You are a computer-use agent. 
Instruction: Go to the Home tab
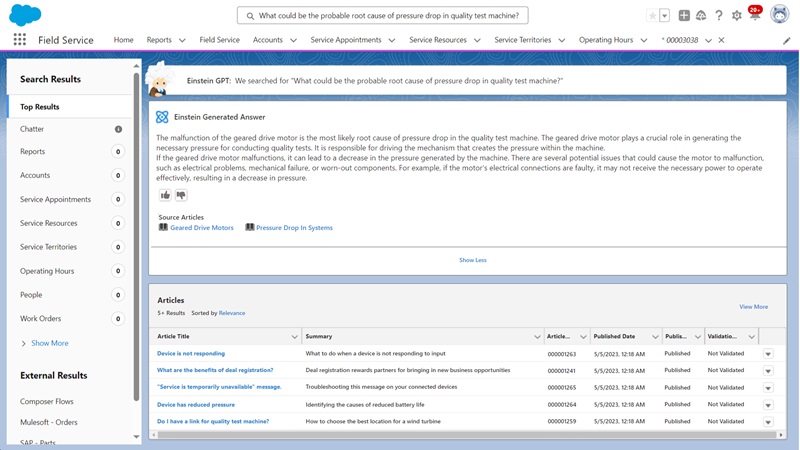coord(123,40)
